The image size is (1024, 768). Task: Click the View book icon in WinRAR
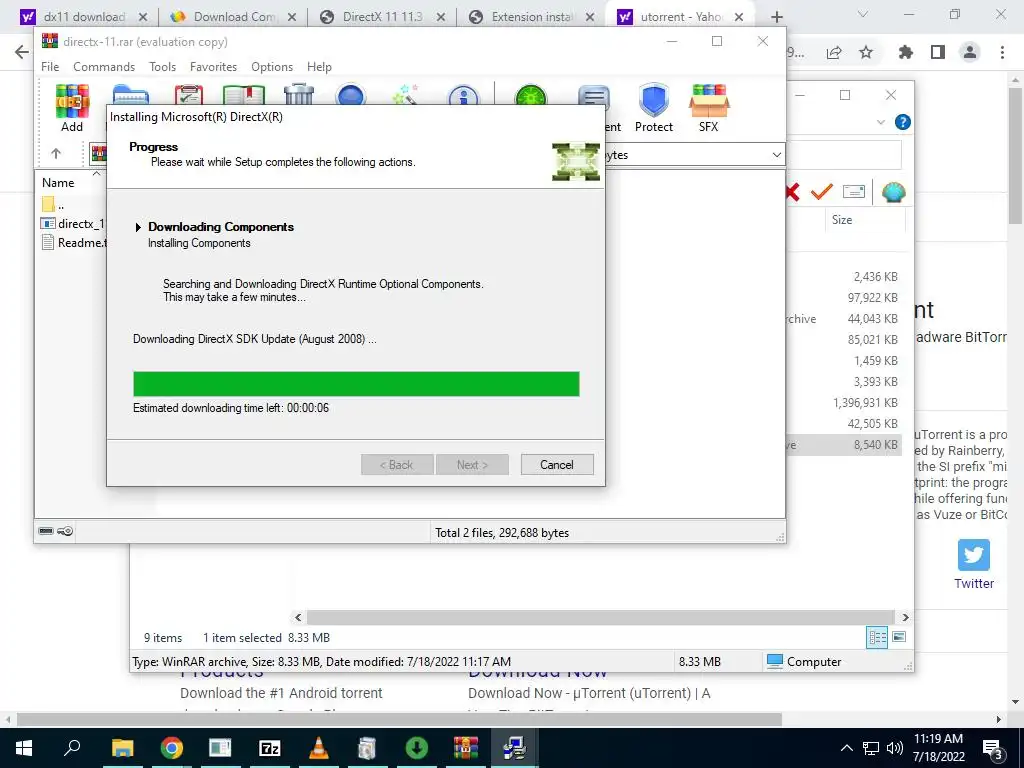[x=244, y=95]
